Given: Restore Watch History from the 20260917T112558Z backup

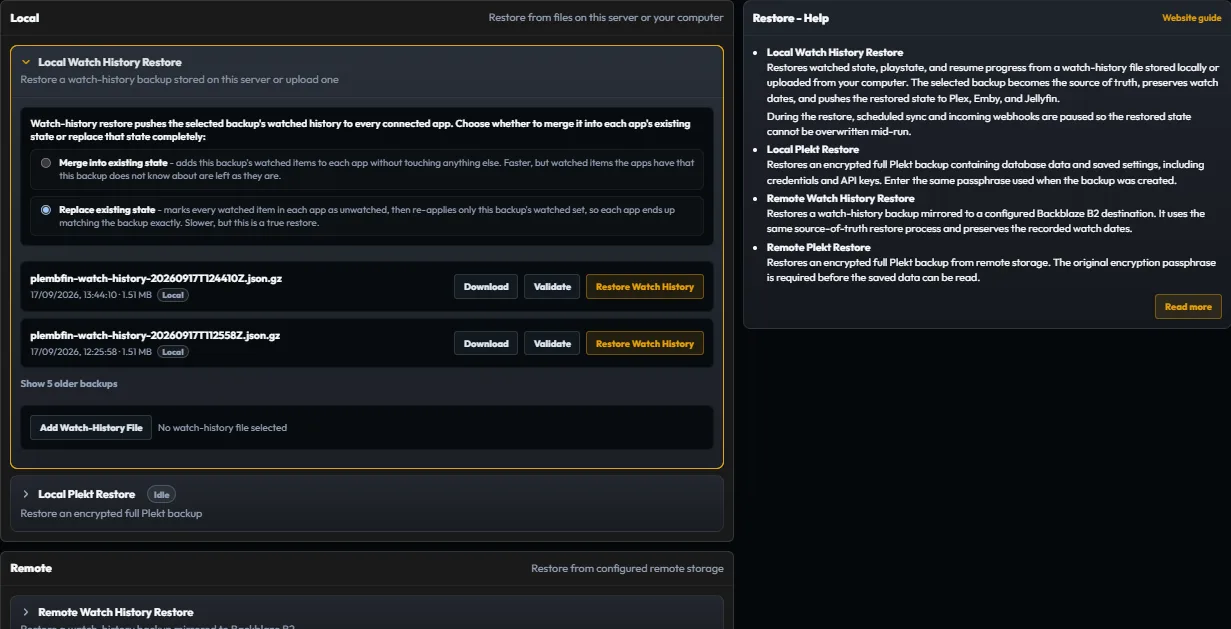Looking at the screenshot, I should point(645,344).
